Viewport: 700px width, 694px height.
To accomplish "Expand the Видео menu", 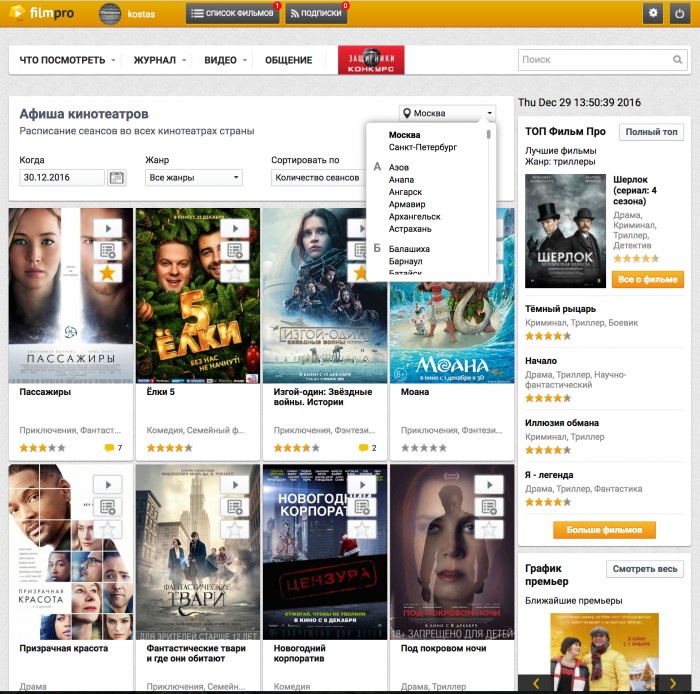I will click(x=225, y=60).
